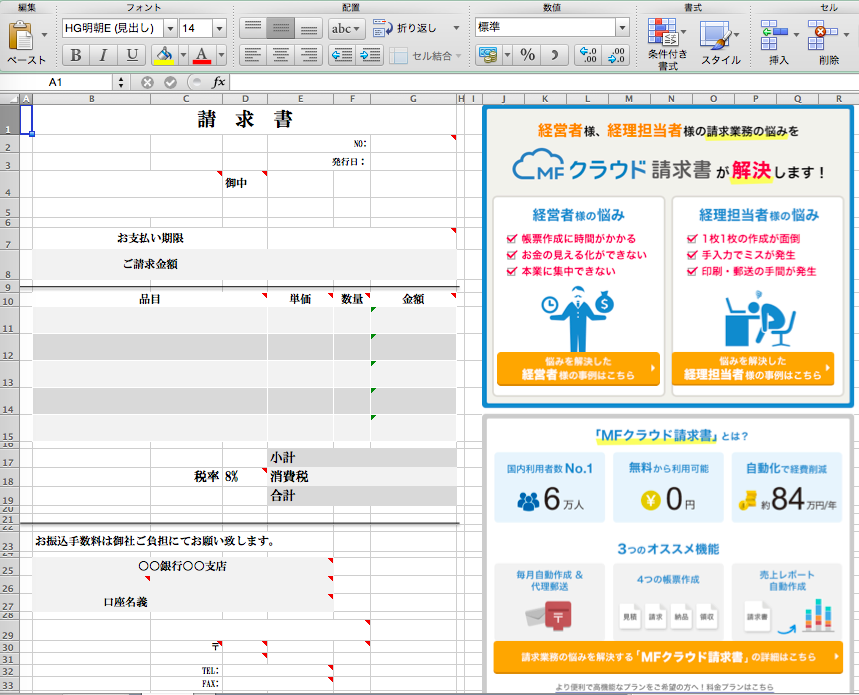Click into the font size field showing 14
The width and height of the screenshot is (859, 695).
tap(196, 28)
